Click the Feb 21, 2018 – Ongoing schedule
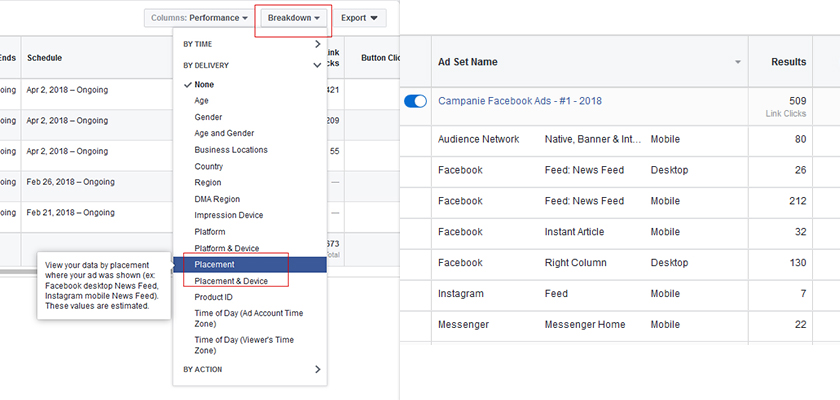 pos(70,213)
